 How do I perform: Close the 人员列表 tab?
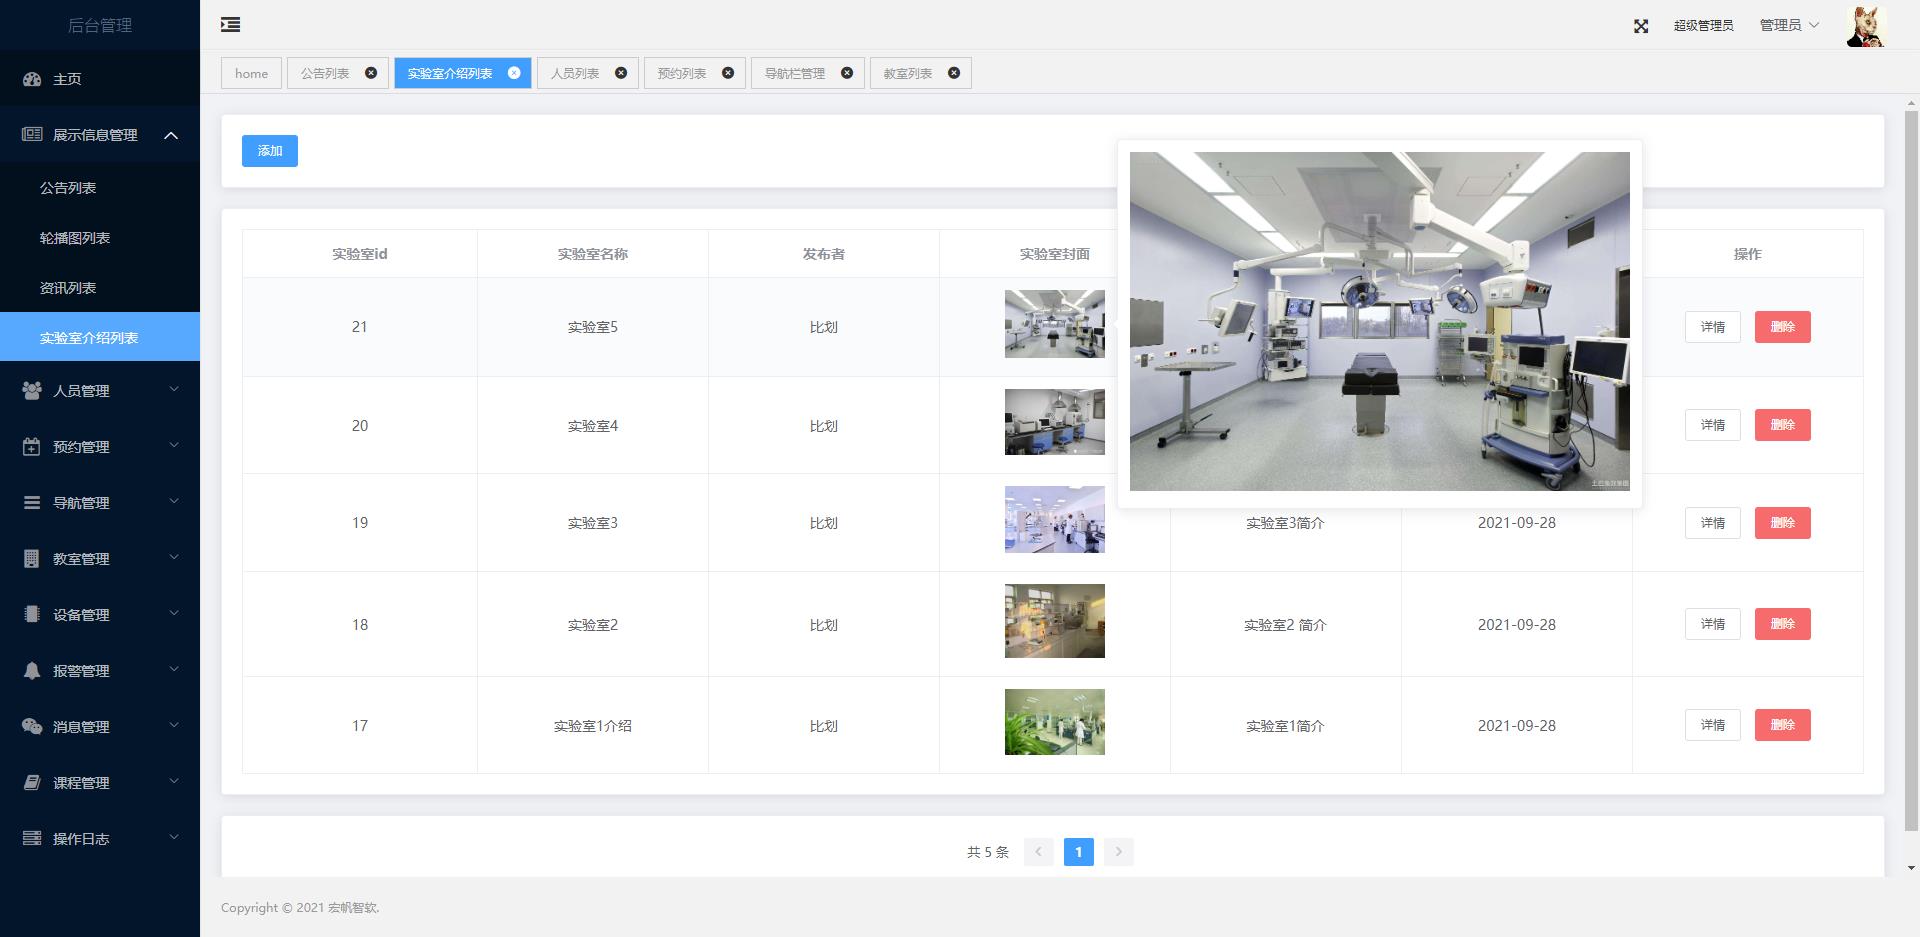coord(621,73)
